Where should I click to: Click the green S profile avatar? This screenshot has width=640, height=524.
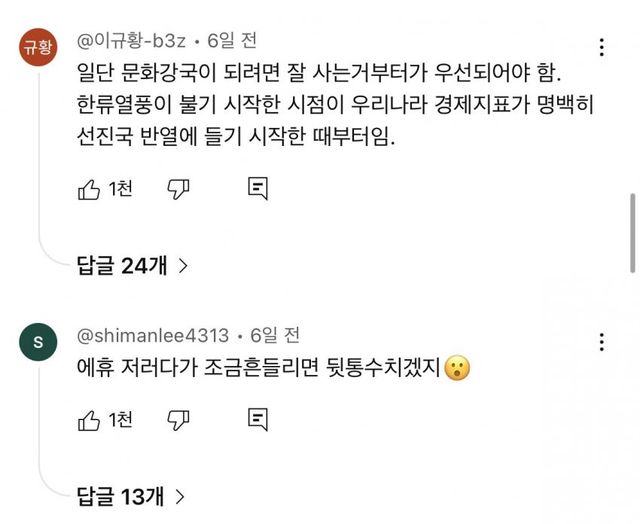click(x=39, y=341)
